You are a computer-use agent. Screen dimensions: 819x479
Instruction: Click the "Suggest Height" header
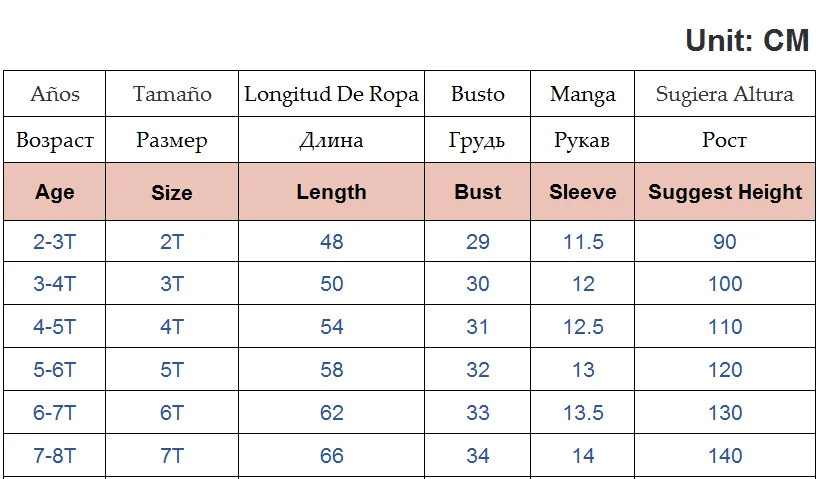click(725, 192)
